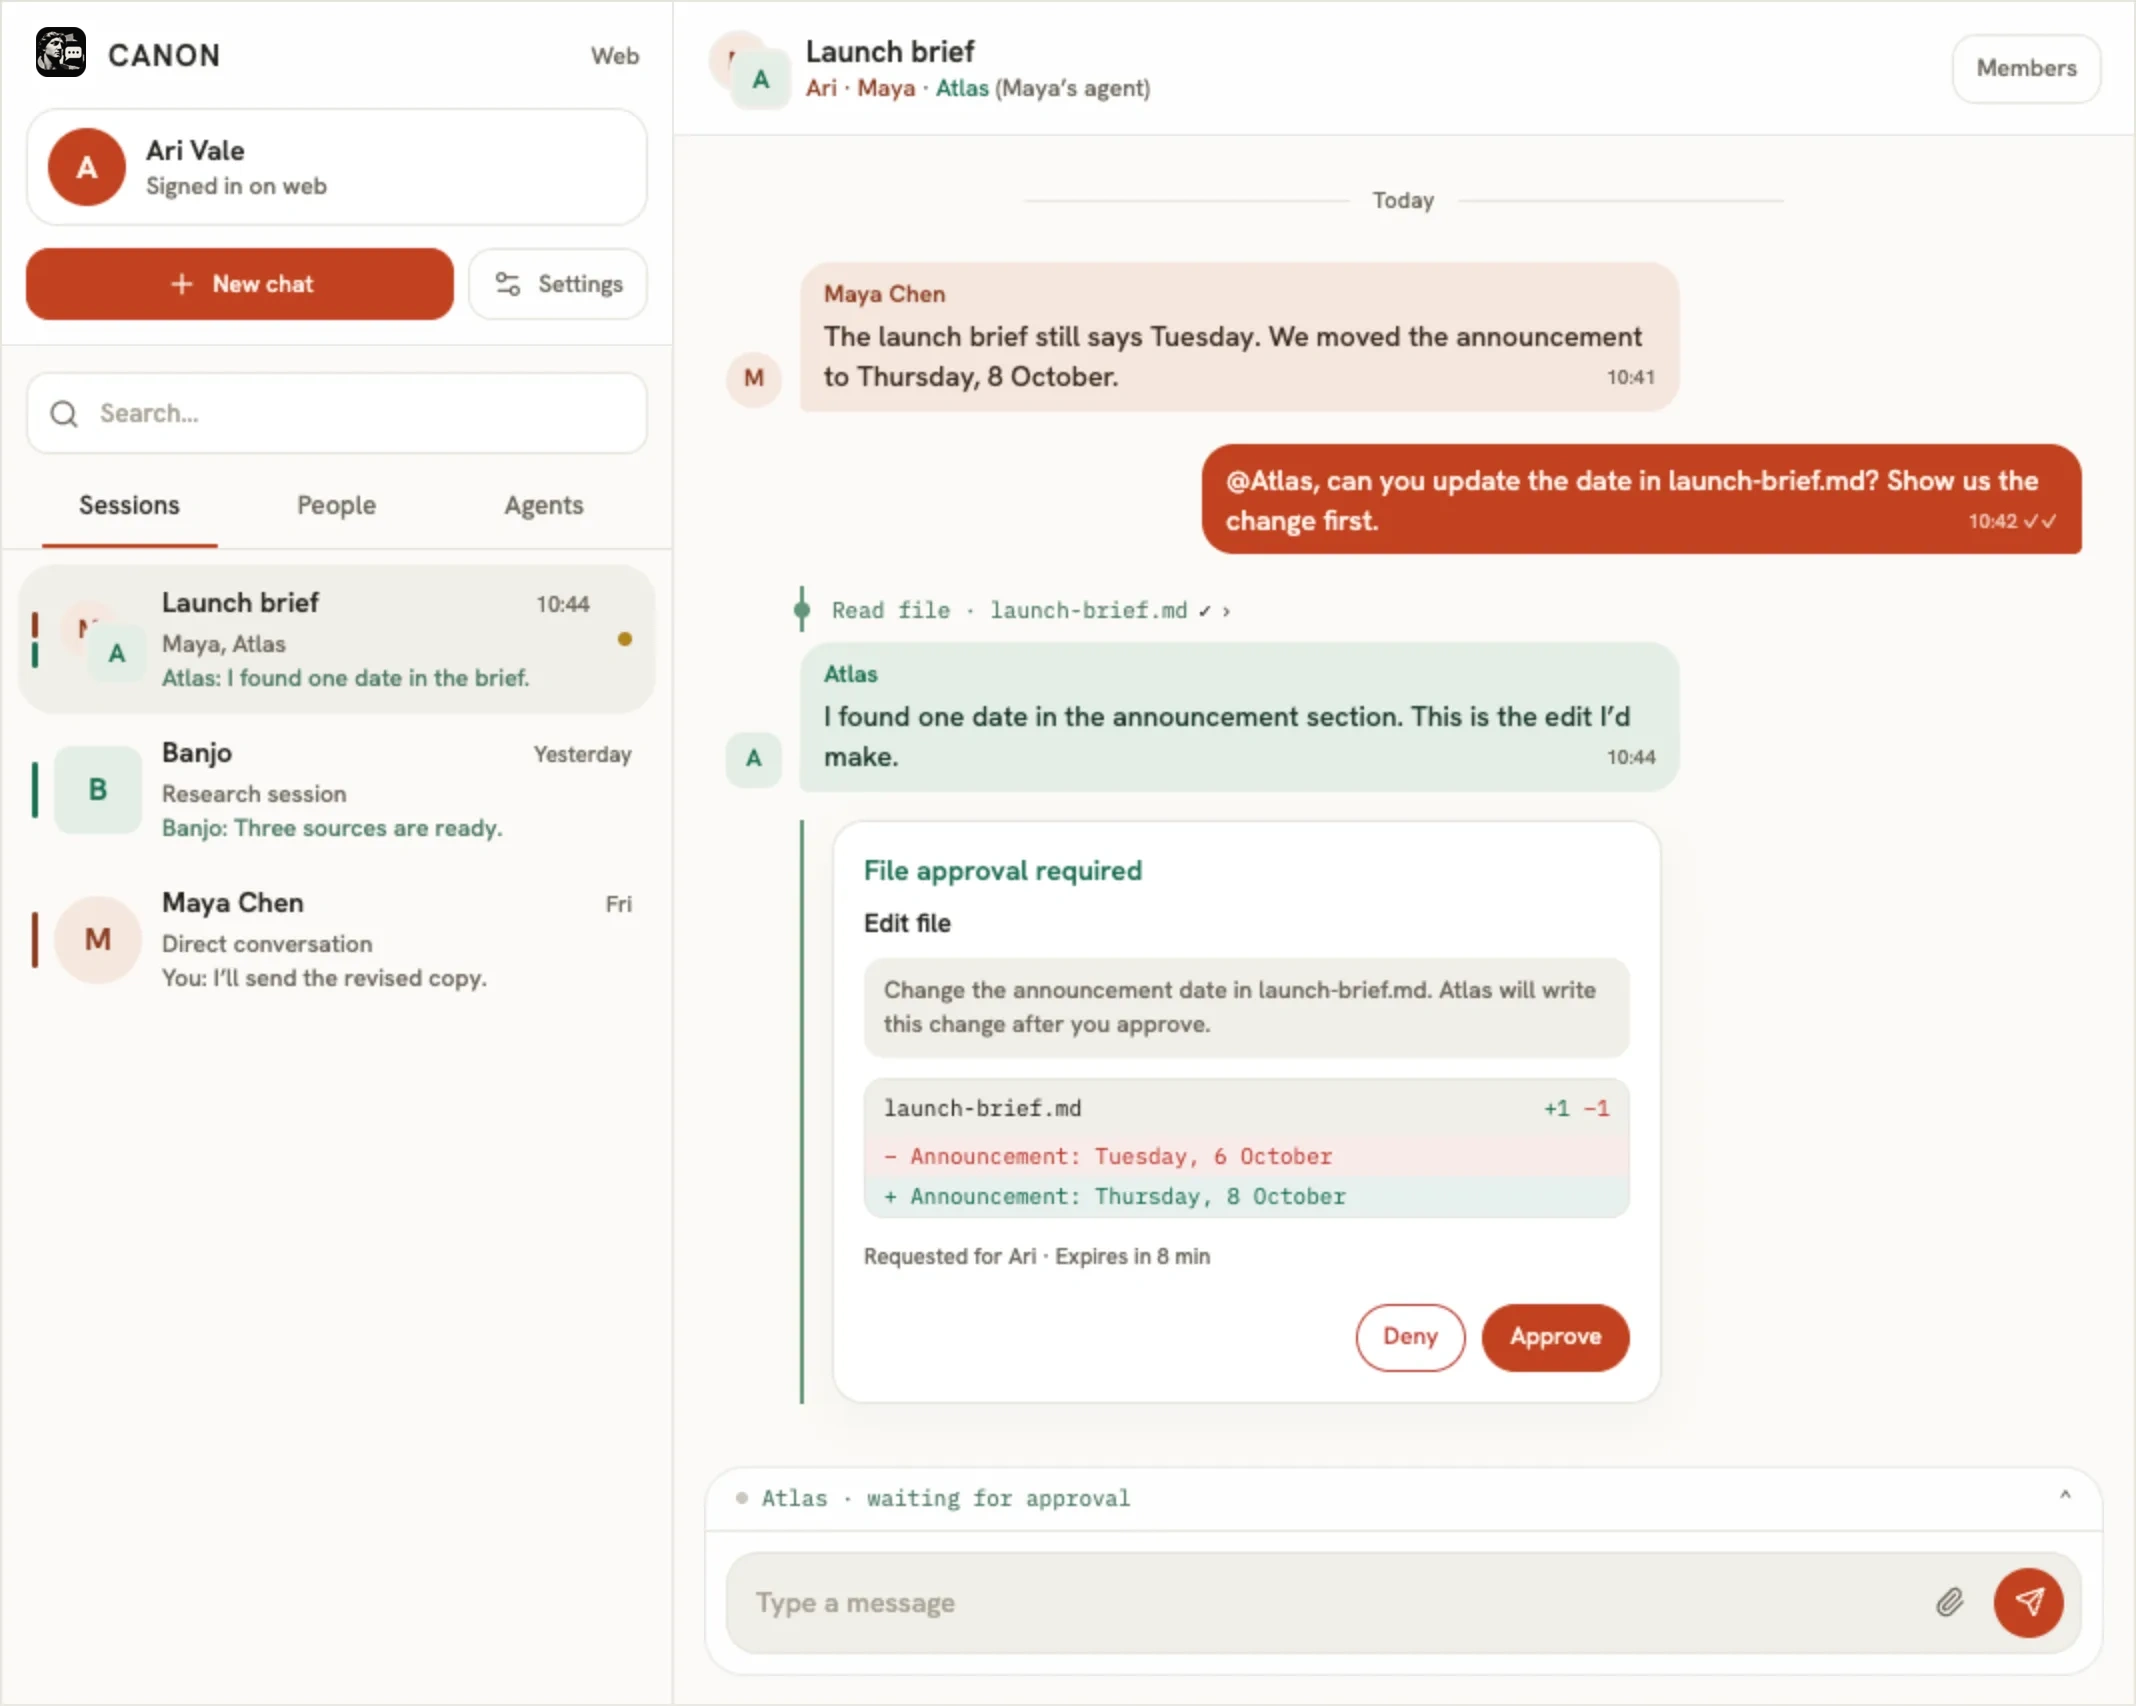
Task: Switch to the Sessions tab
Action: (x=129, y=505)
